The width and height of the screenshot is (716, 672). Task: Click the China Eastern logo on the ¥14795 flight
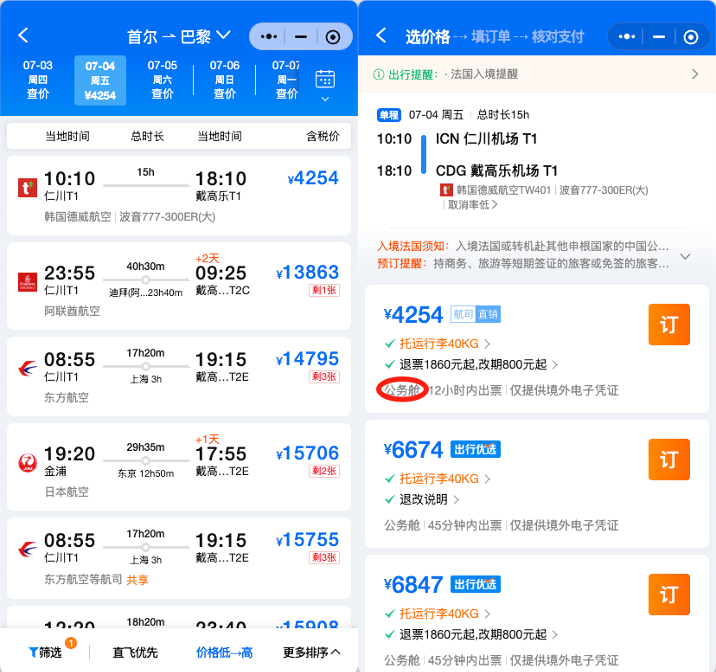[x=27, y=368]
